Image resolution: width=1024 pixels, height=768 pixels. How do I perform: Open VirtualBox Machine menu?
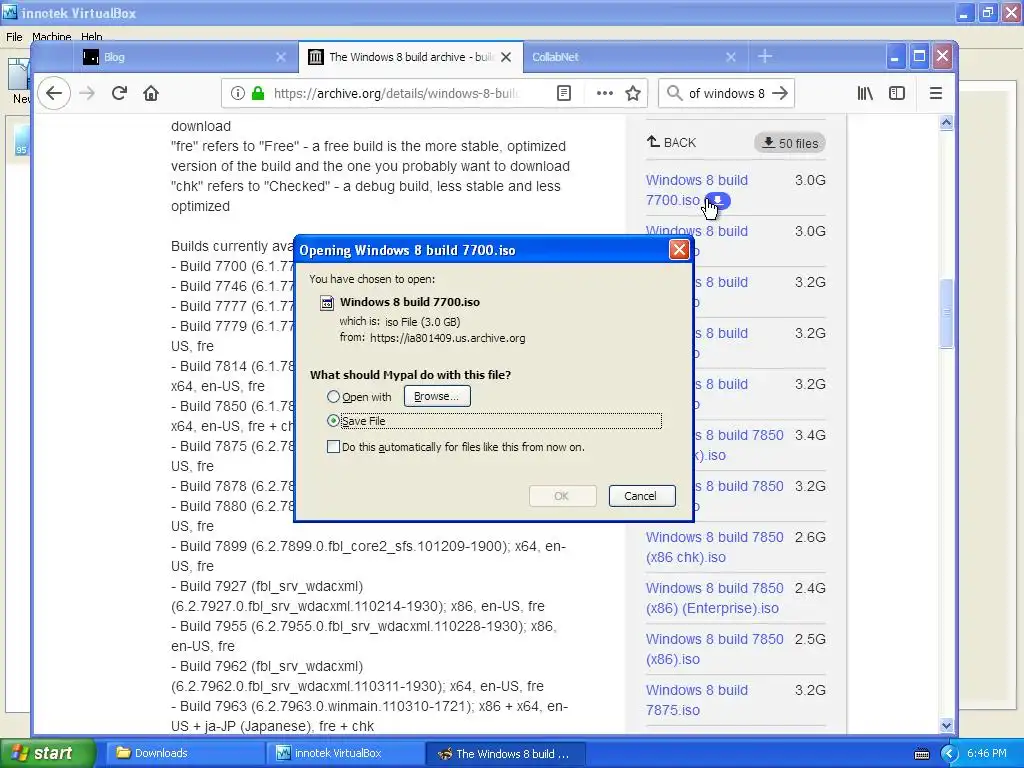(x=52, y=37)
